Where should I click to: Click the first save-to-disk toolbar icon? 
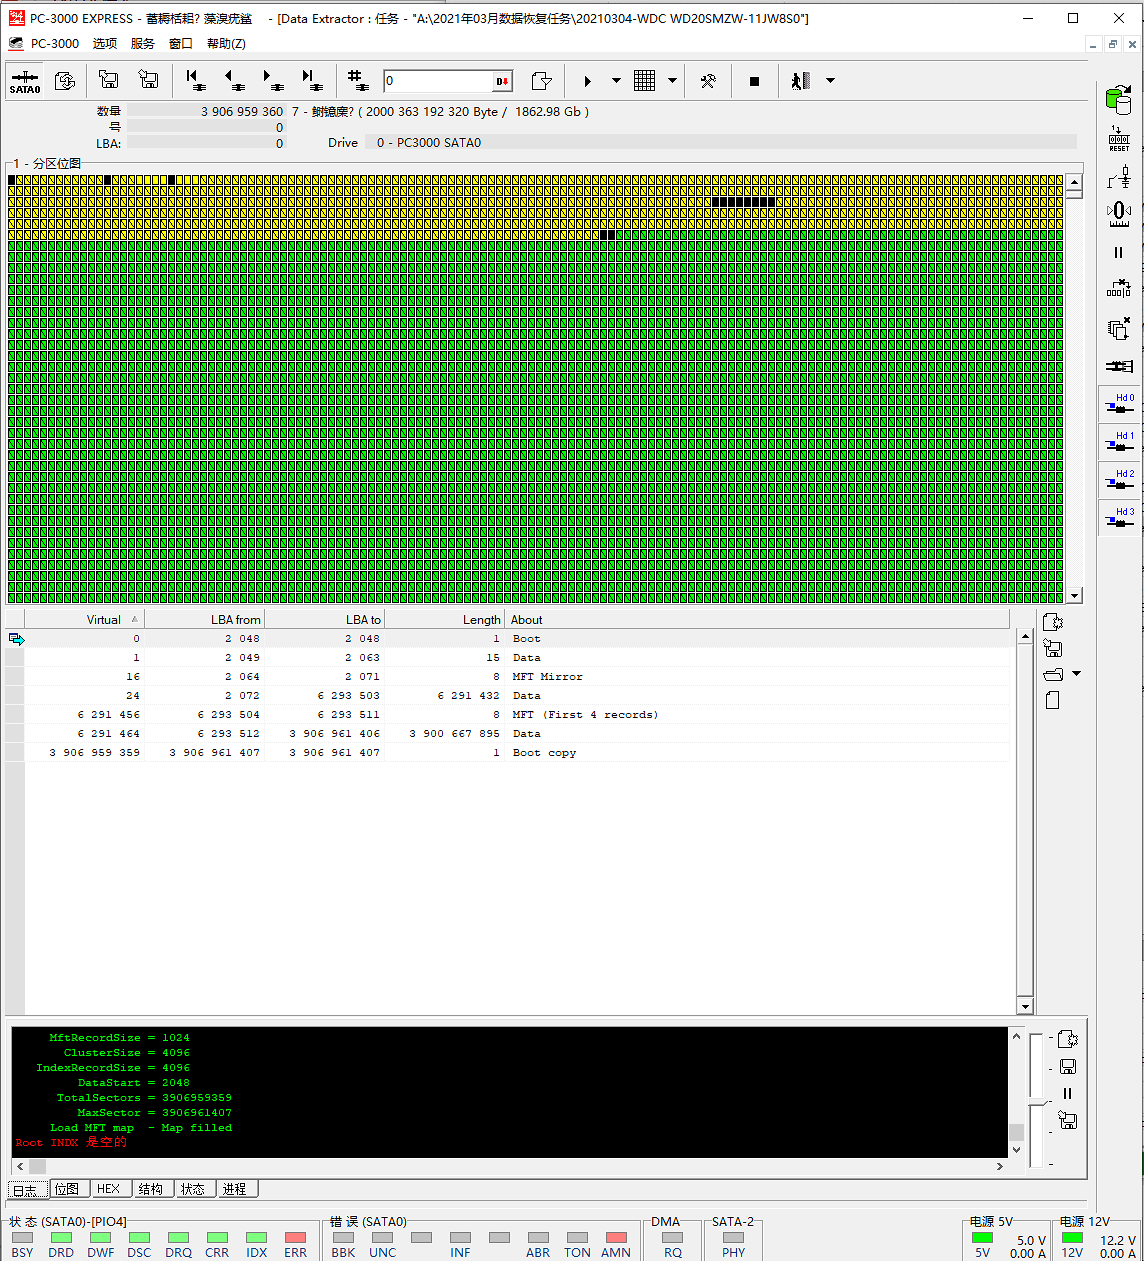(109, 80)
